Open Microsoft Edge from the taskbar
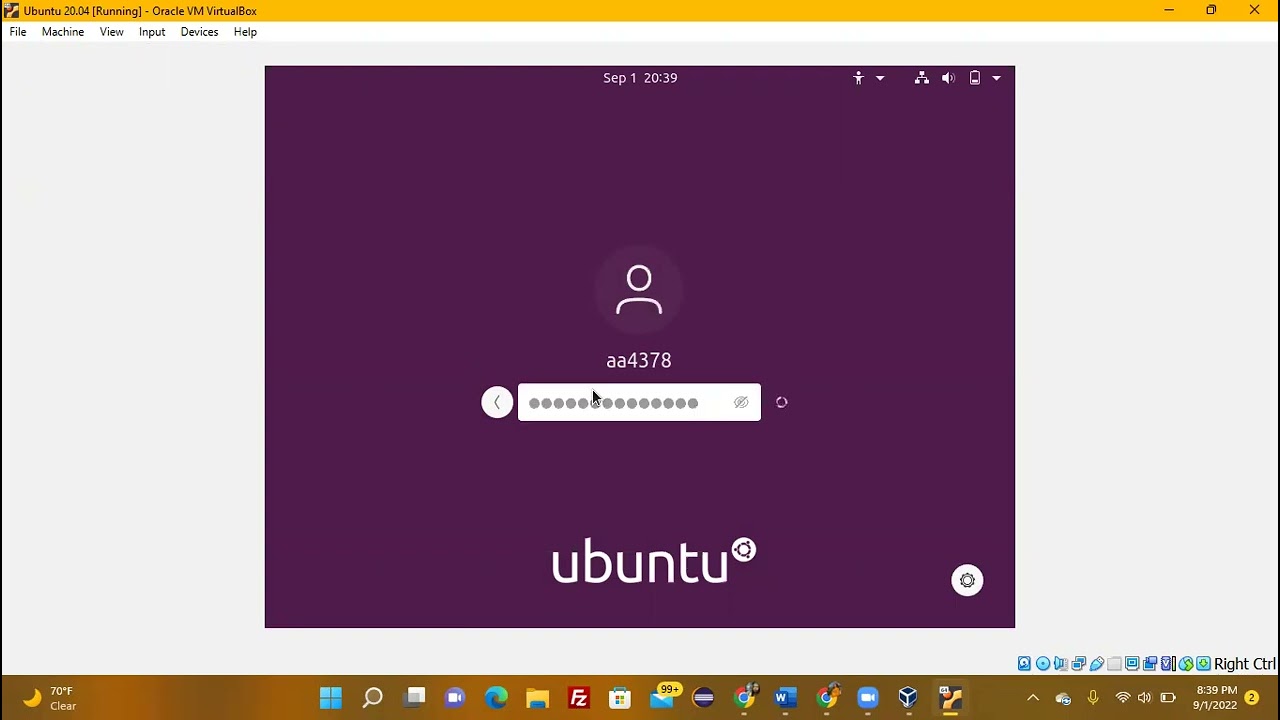This screenshot has width=1280, height=720. pos(496,697)
